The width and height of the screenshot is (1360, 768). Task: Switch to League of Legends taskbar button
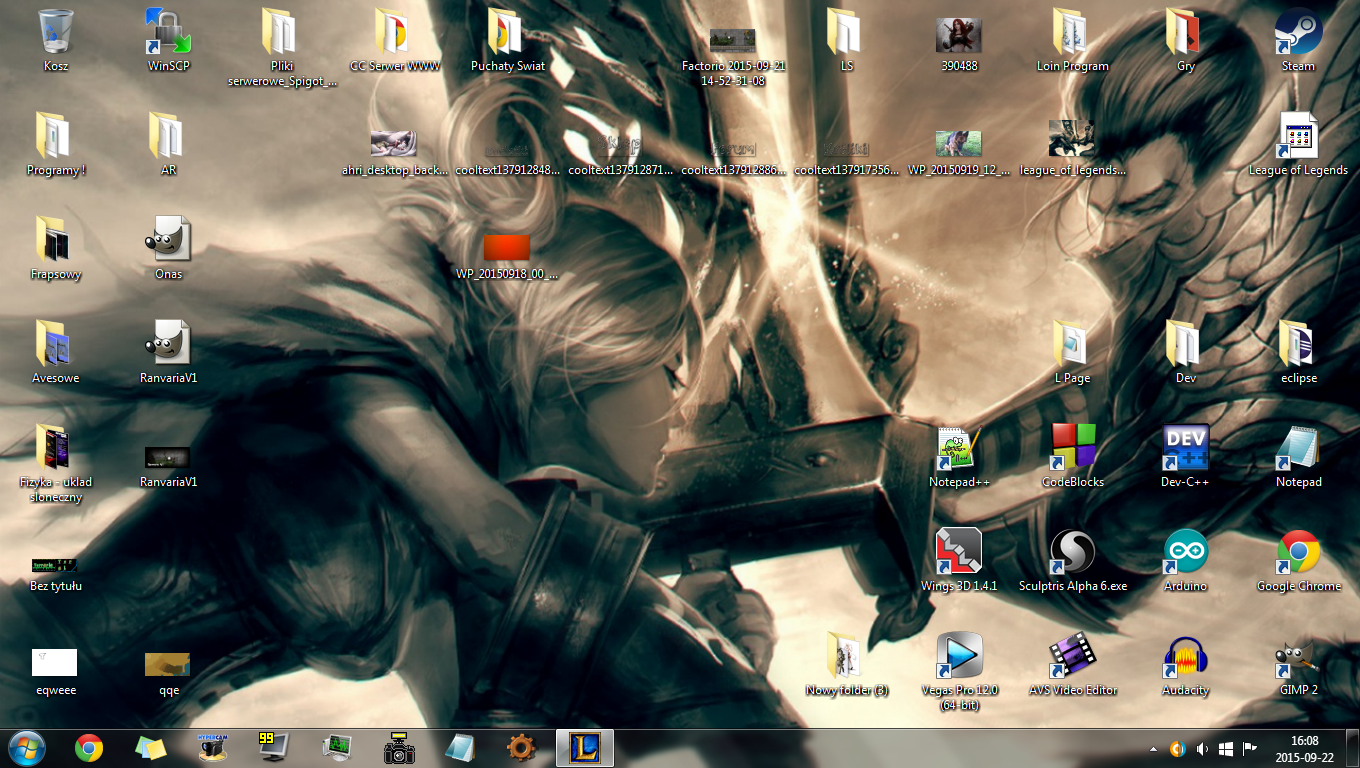[585, 748]
